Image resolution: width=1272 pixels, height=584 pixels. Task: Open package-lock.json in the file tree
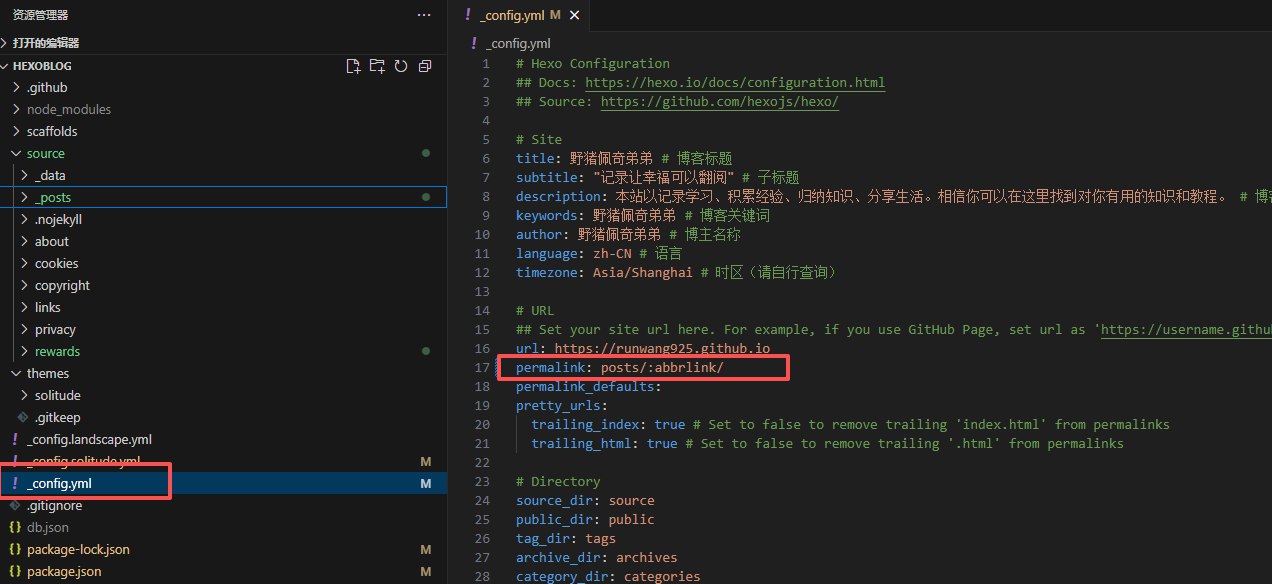pyautogui.click(x=78, y=549)
